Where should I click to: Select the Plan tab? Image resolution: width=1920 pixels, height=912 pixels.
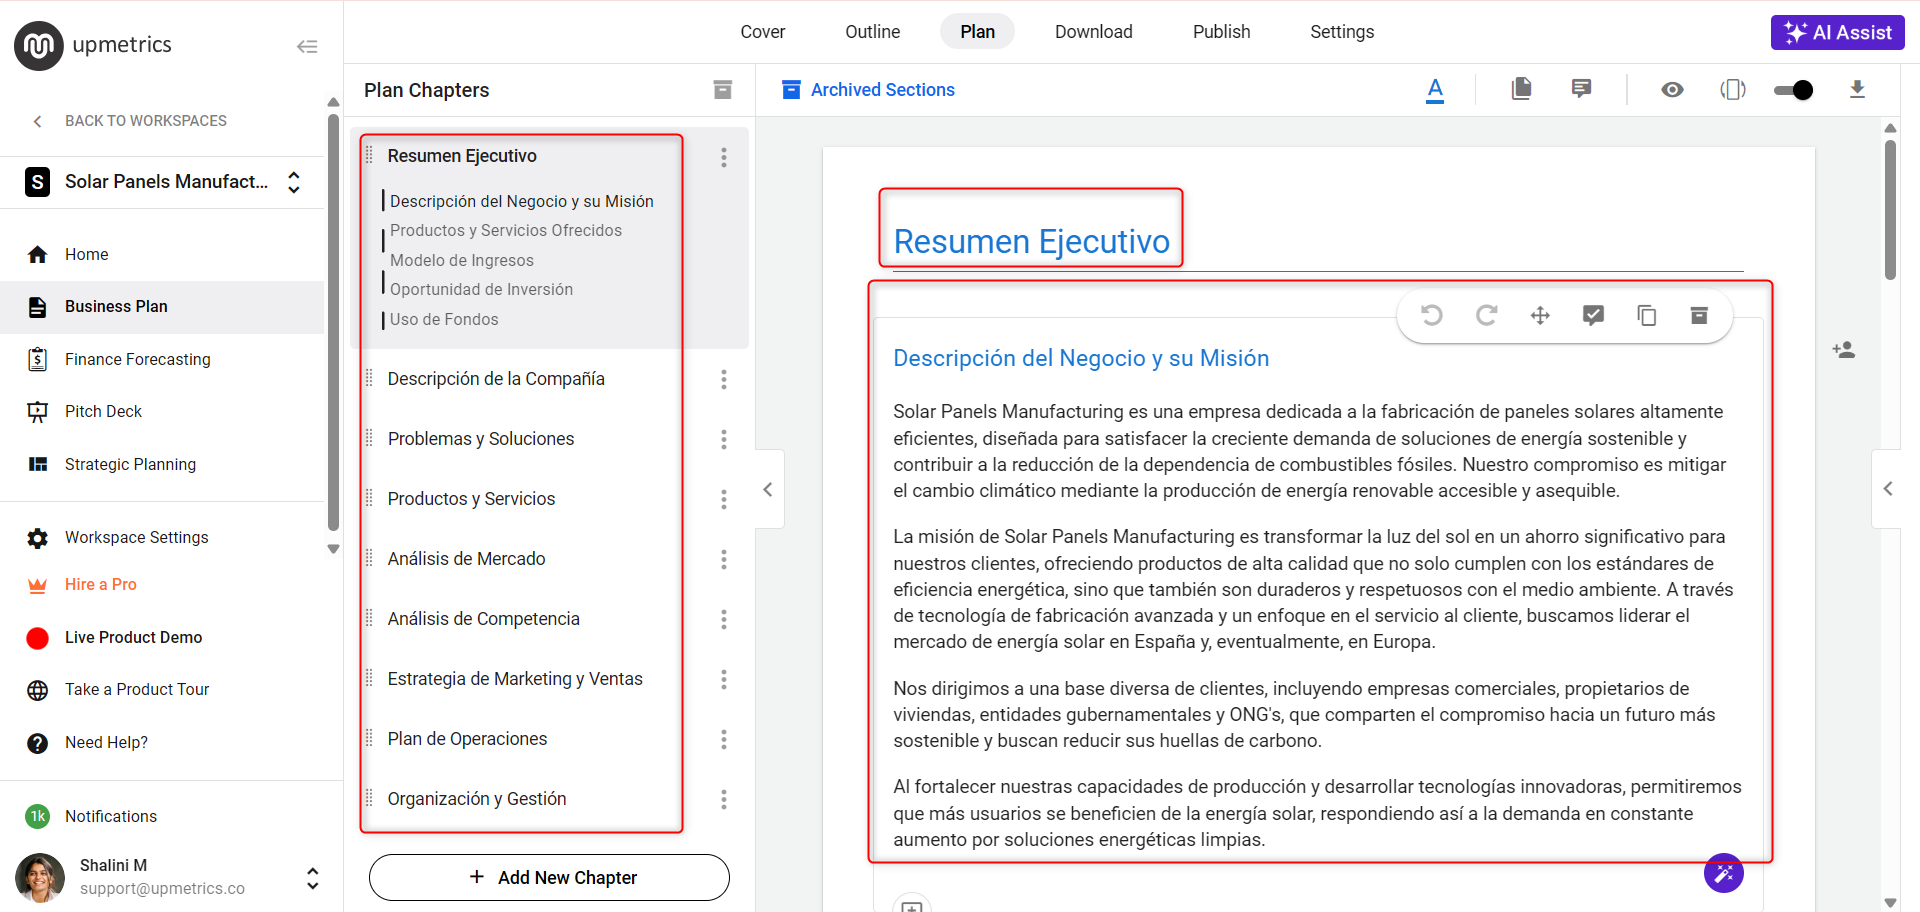click(977, 32)
